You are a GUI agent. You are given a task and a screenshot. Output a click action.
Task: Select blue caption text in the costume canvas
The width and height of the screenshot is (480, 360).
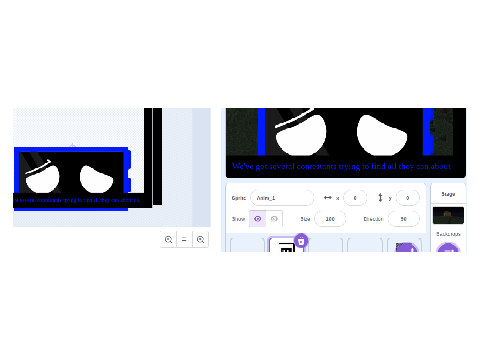click(x=77, y=200)
